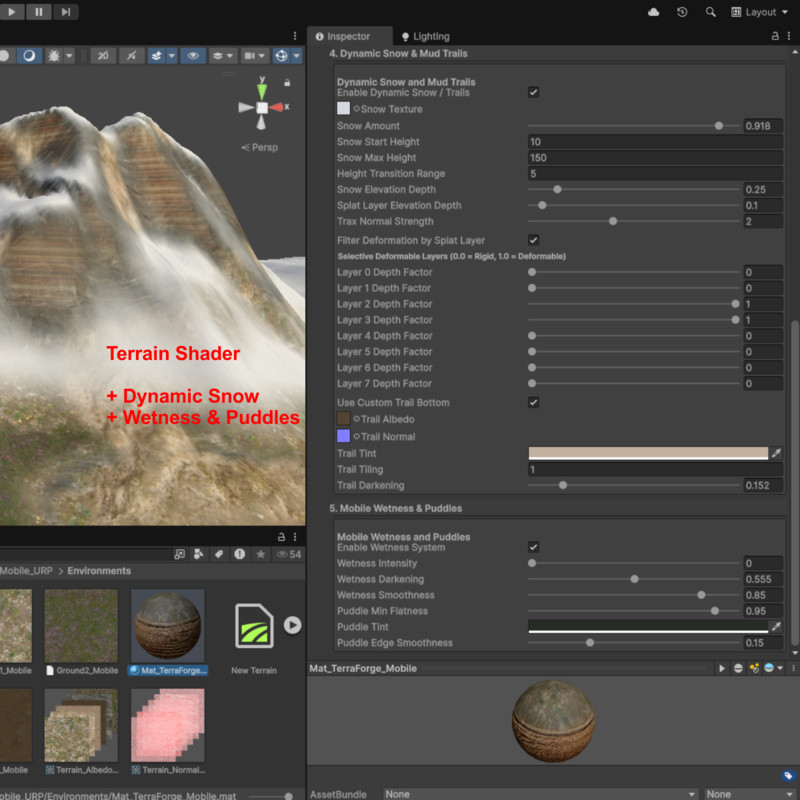Click the Height Transition Range field
Screen dimensions: 800x800
(655, 173)
